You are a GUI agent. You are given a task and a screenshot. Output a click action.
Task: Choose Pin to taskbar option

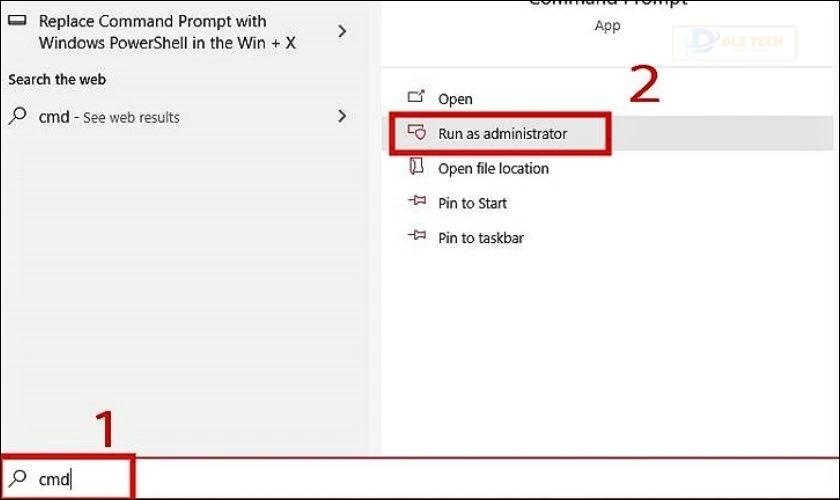point(480,238)
